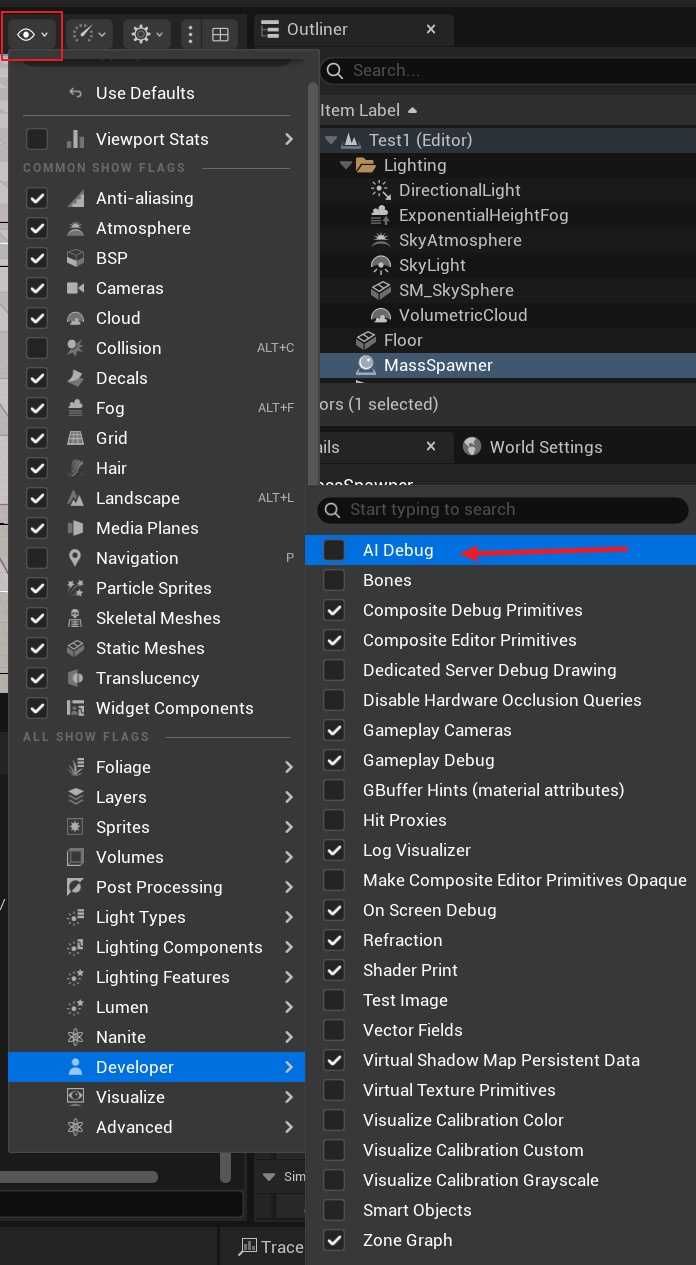This screenshot has width=696, height=1265.
Task: Open the Light Types submenu arrow
Action: tap(288, 917)
